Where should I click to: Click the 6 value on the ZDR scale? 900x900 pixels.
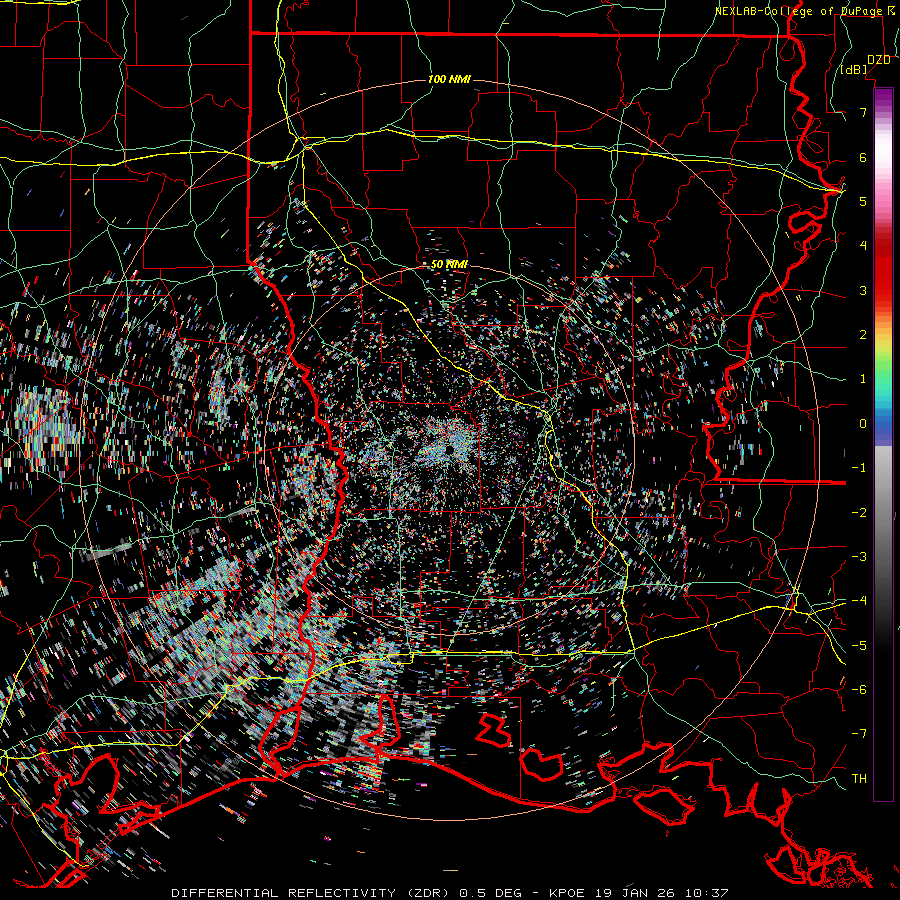point(863,157)
